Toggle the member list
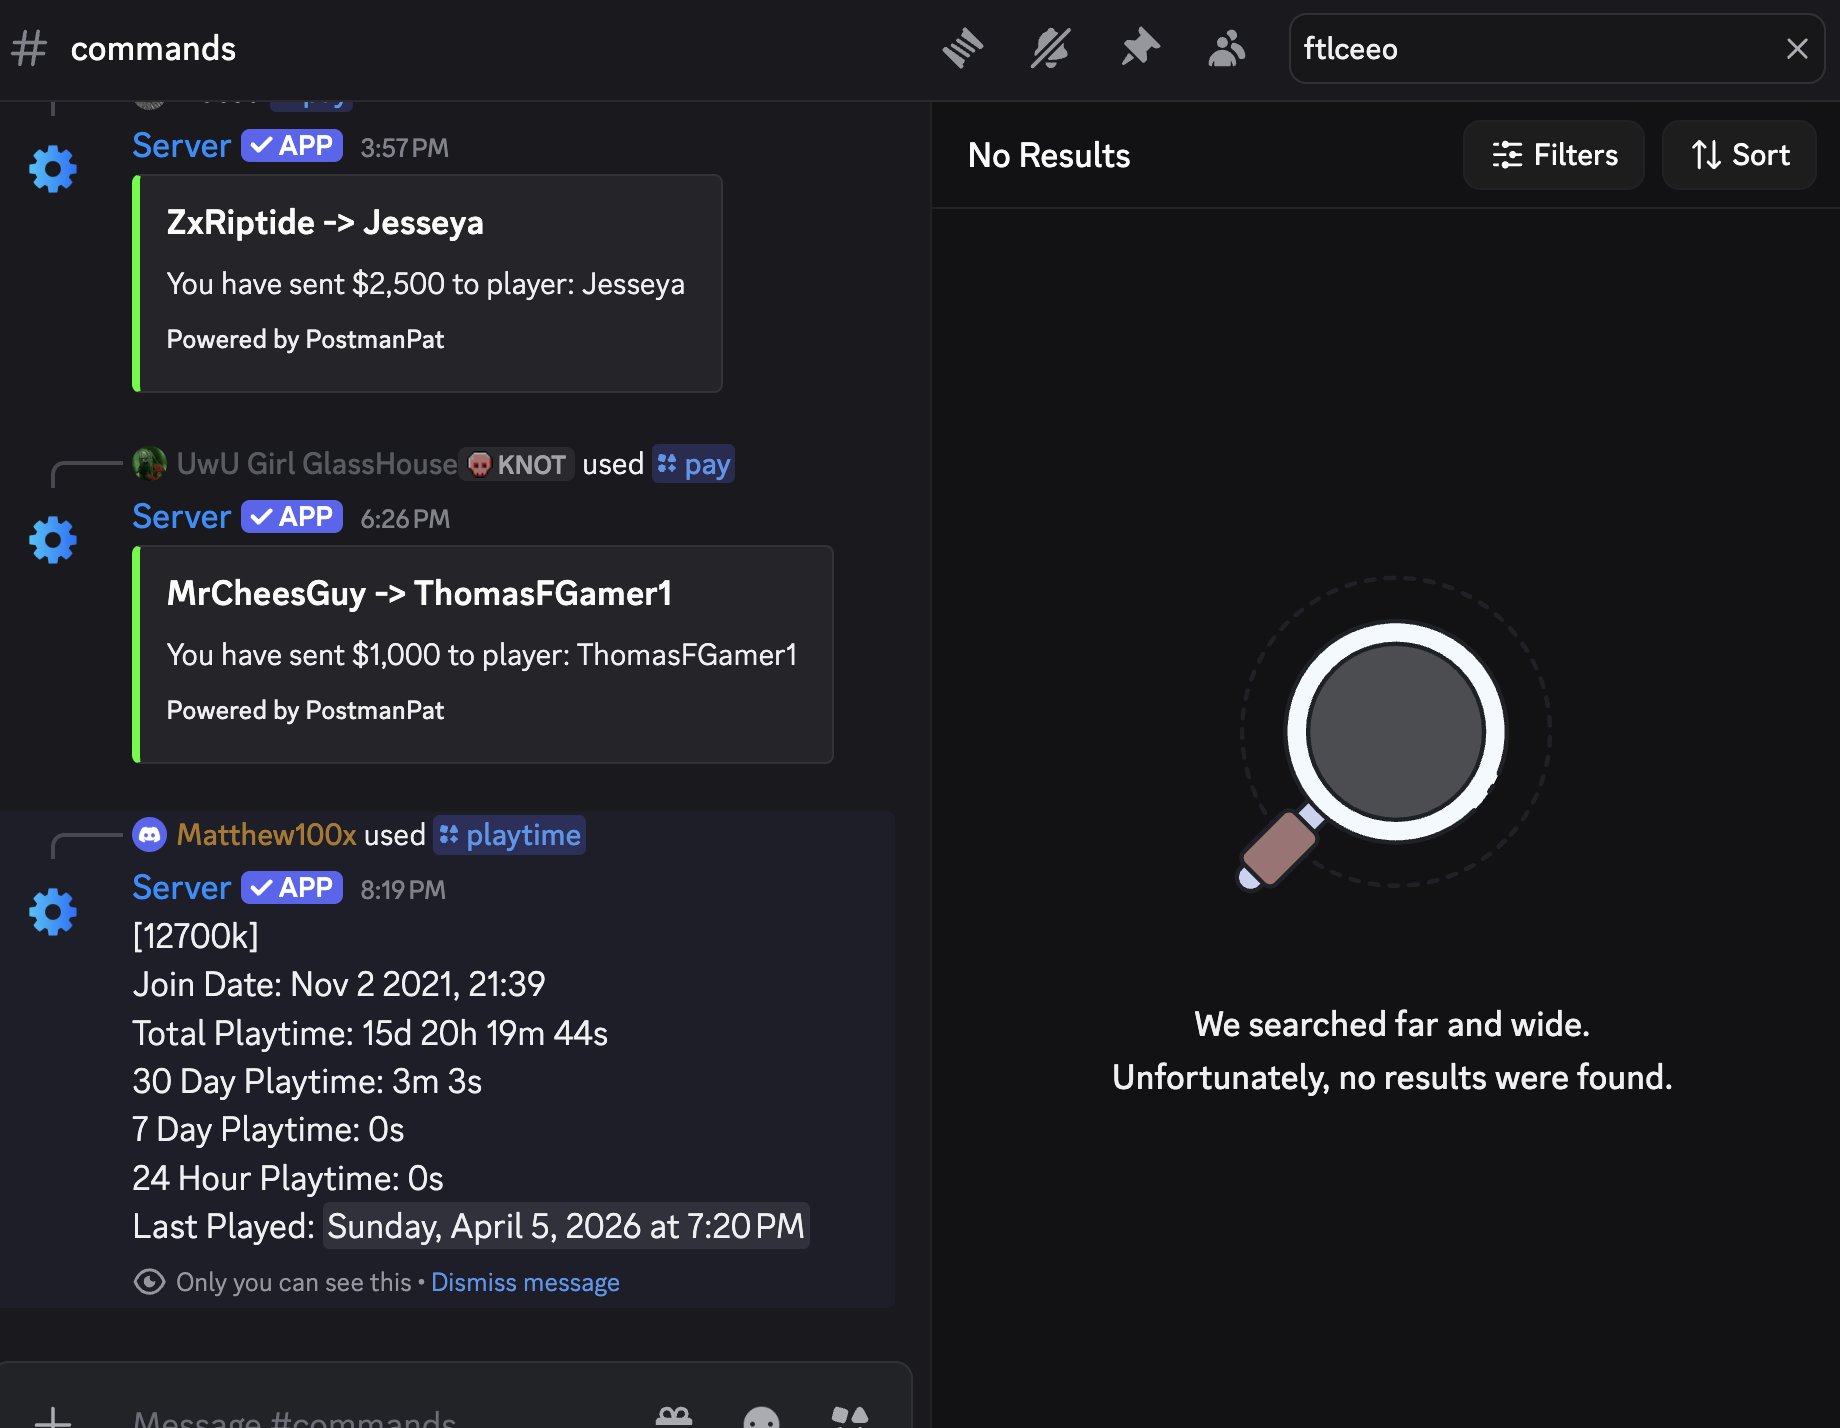This screenshot has height=1428, width=1840. pyautogui.click(x=1226, y=48)
